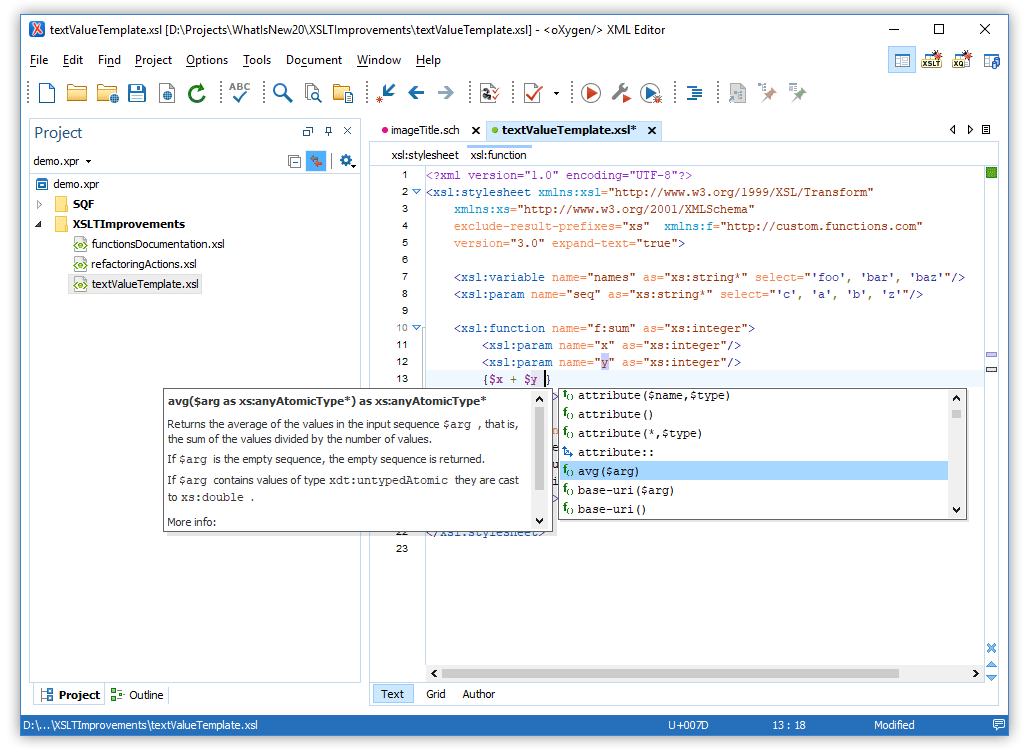This screenshot has width=1030, height=750.
Task: Select Text editing mode
Action: click(392, 694)
